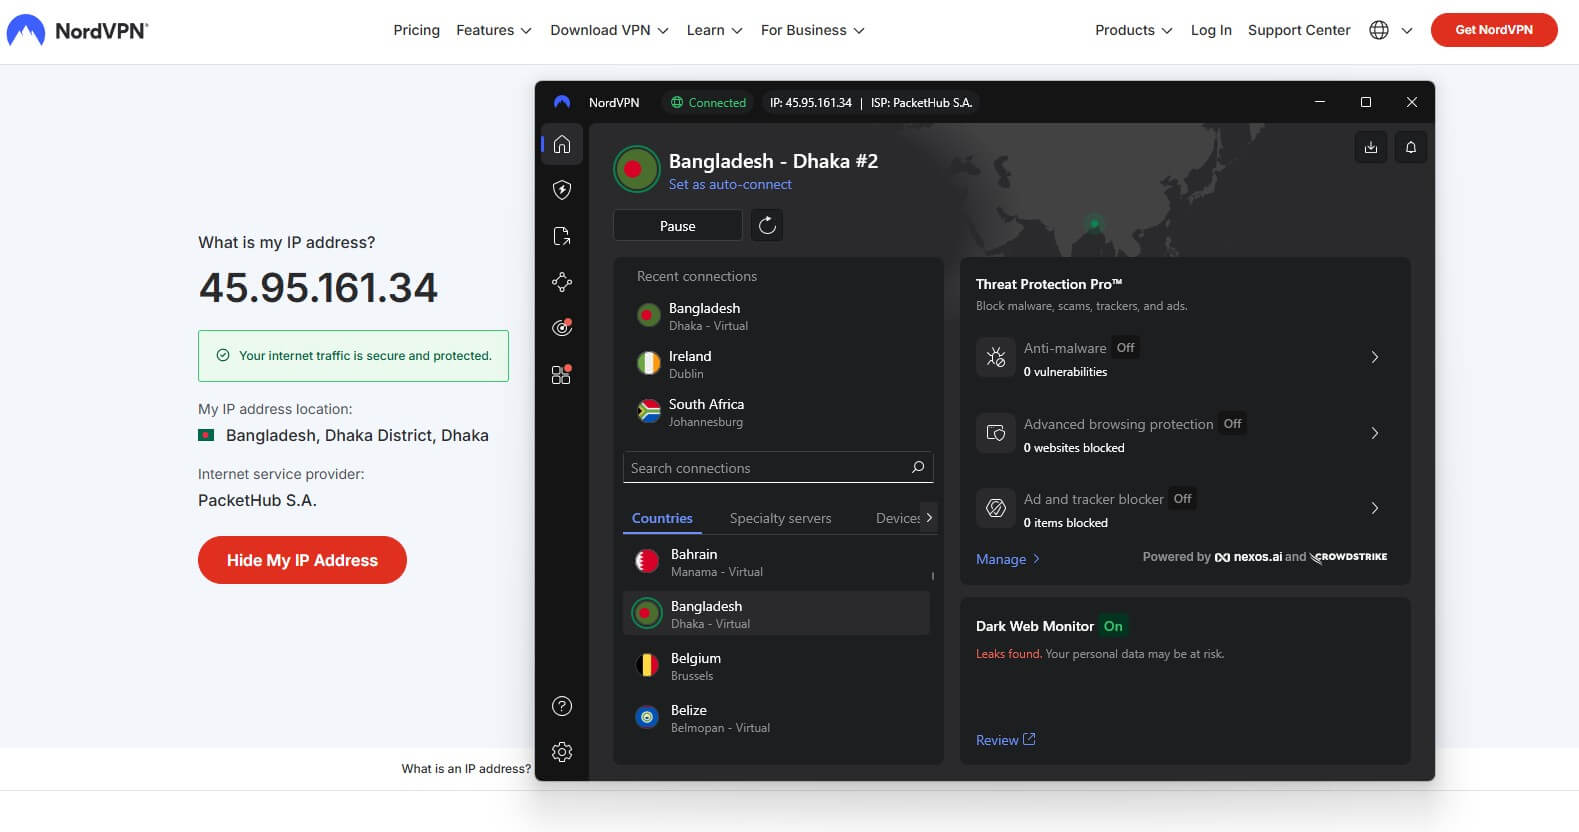
Task: Open Ad and tracker blocker chevron arrow
Action: (1375, 508)
